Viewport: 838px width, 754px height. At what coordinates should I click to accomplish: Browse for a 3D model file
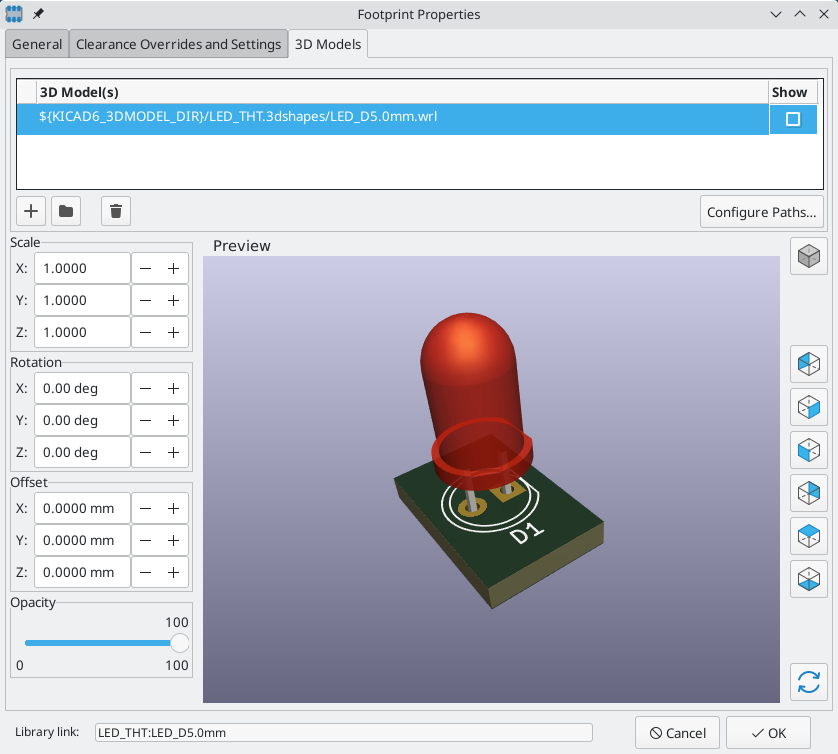point(66,210)
